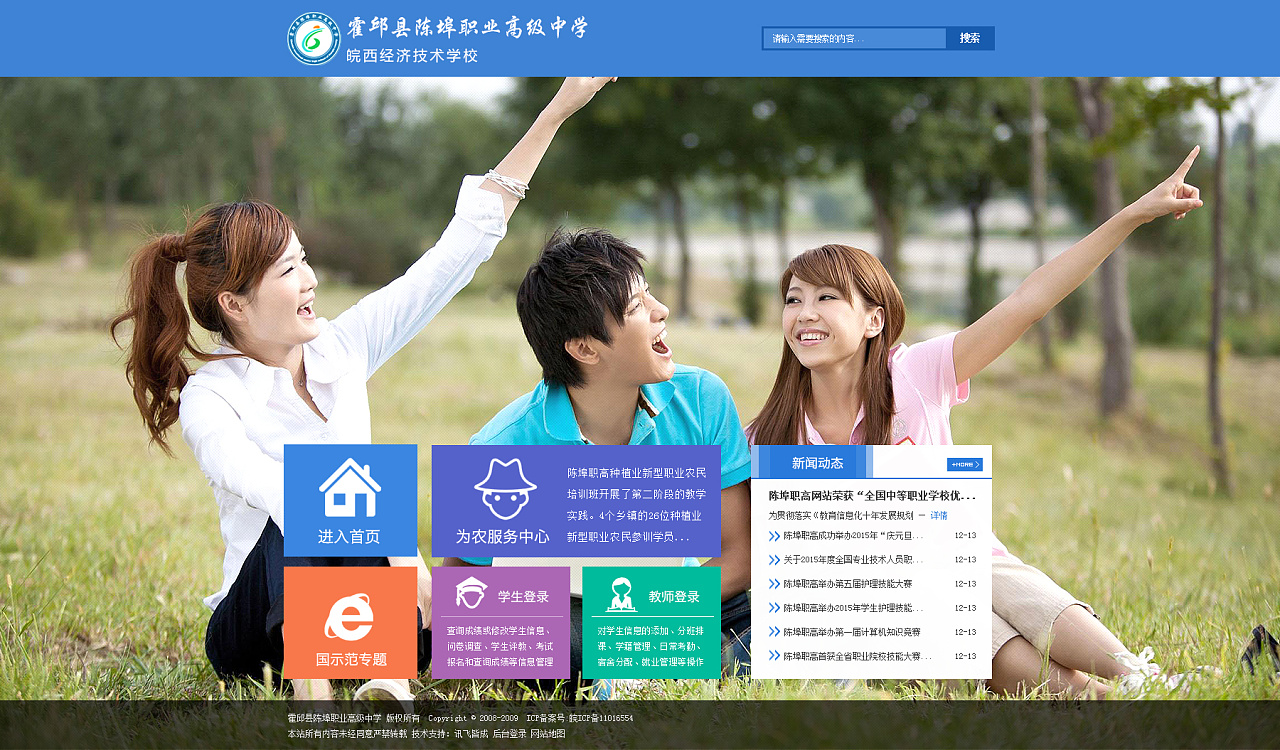The height and width of the screenshot is (750, 1280).
Task: Click the 教师登录 title text
Action: coord(674,597)
